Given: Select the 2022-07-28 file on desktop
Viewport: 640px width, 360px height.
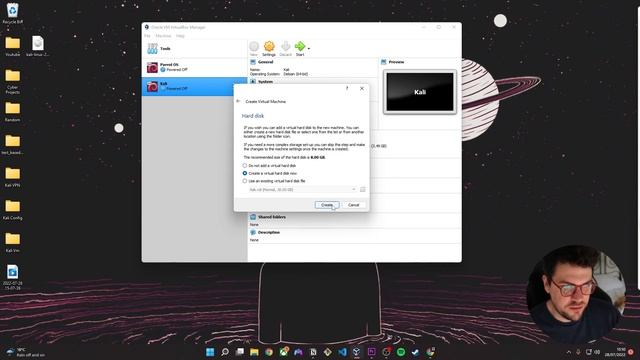Looking at the screenshot, I should (13, 277).
